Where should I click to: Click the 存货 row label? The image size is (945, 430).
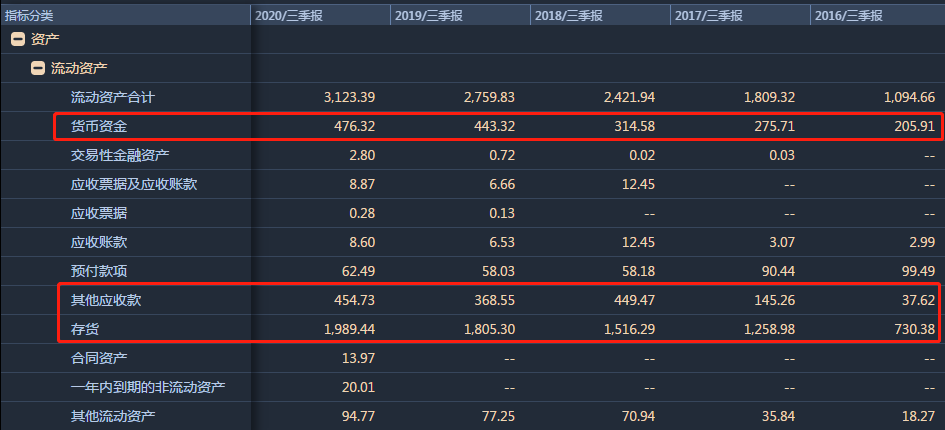pyautogui.click(x=85, y=329)
